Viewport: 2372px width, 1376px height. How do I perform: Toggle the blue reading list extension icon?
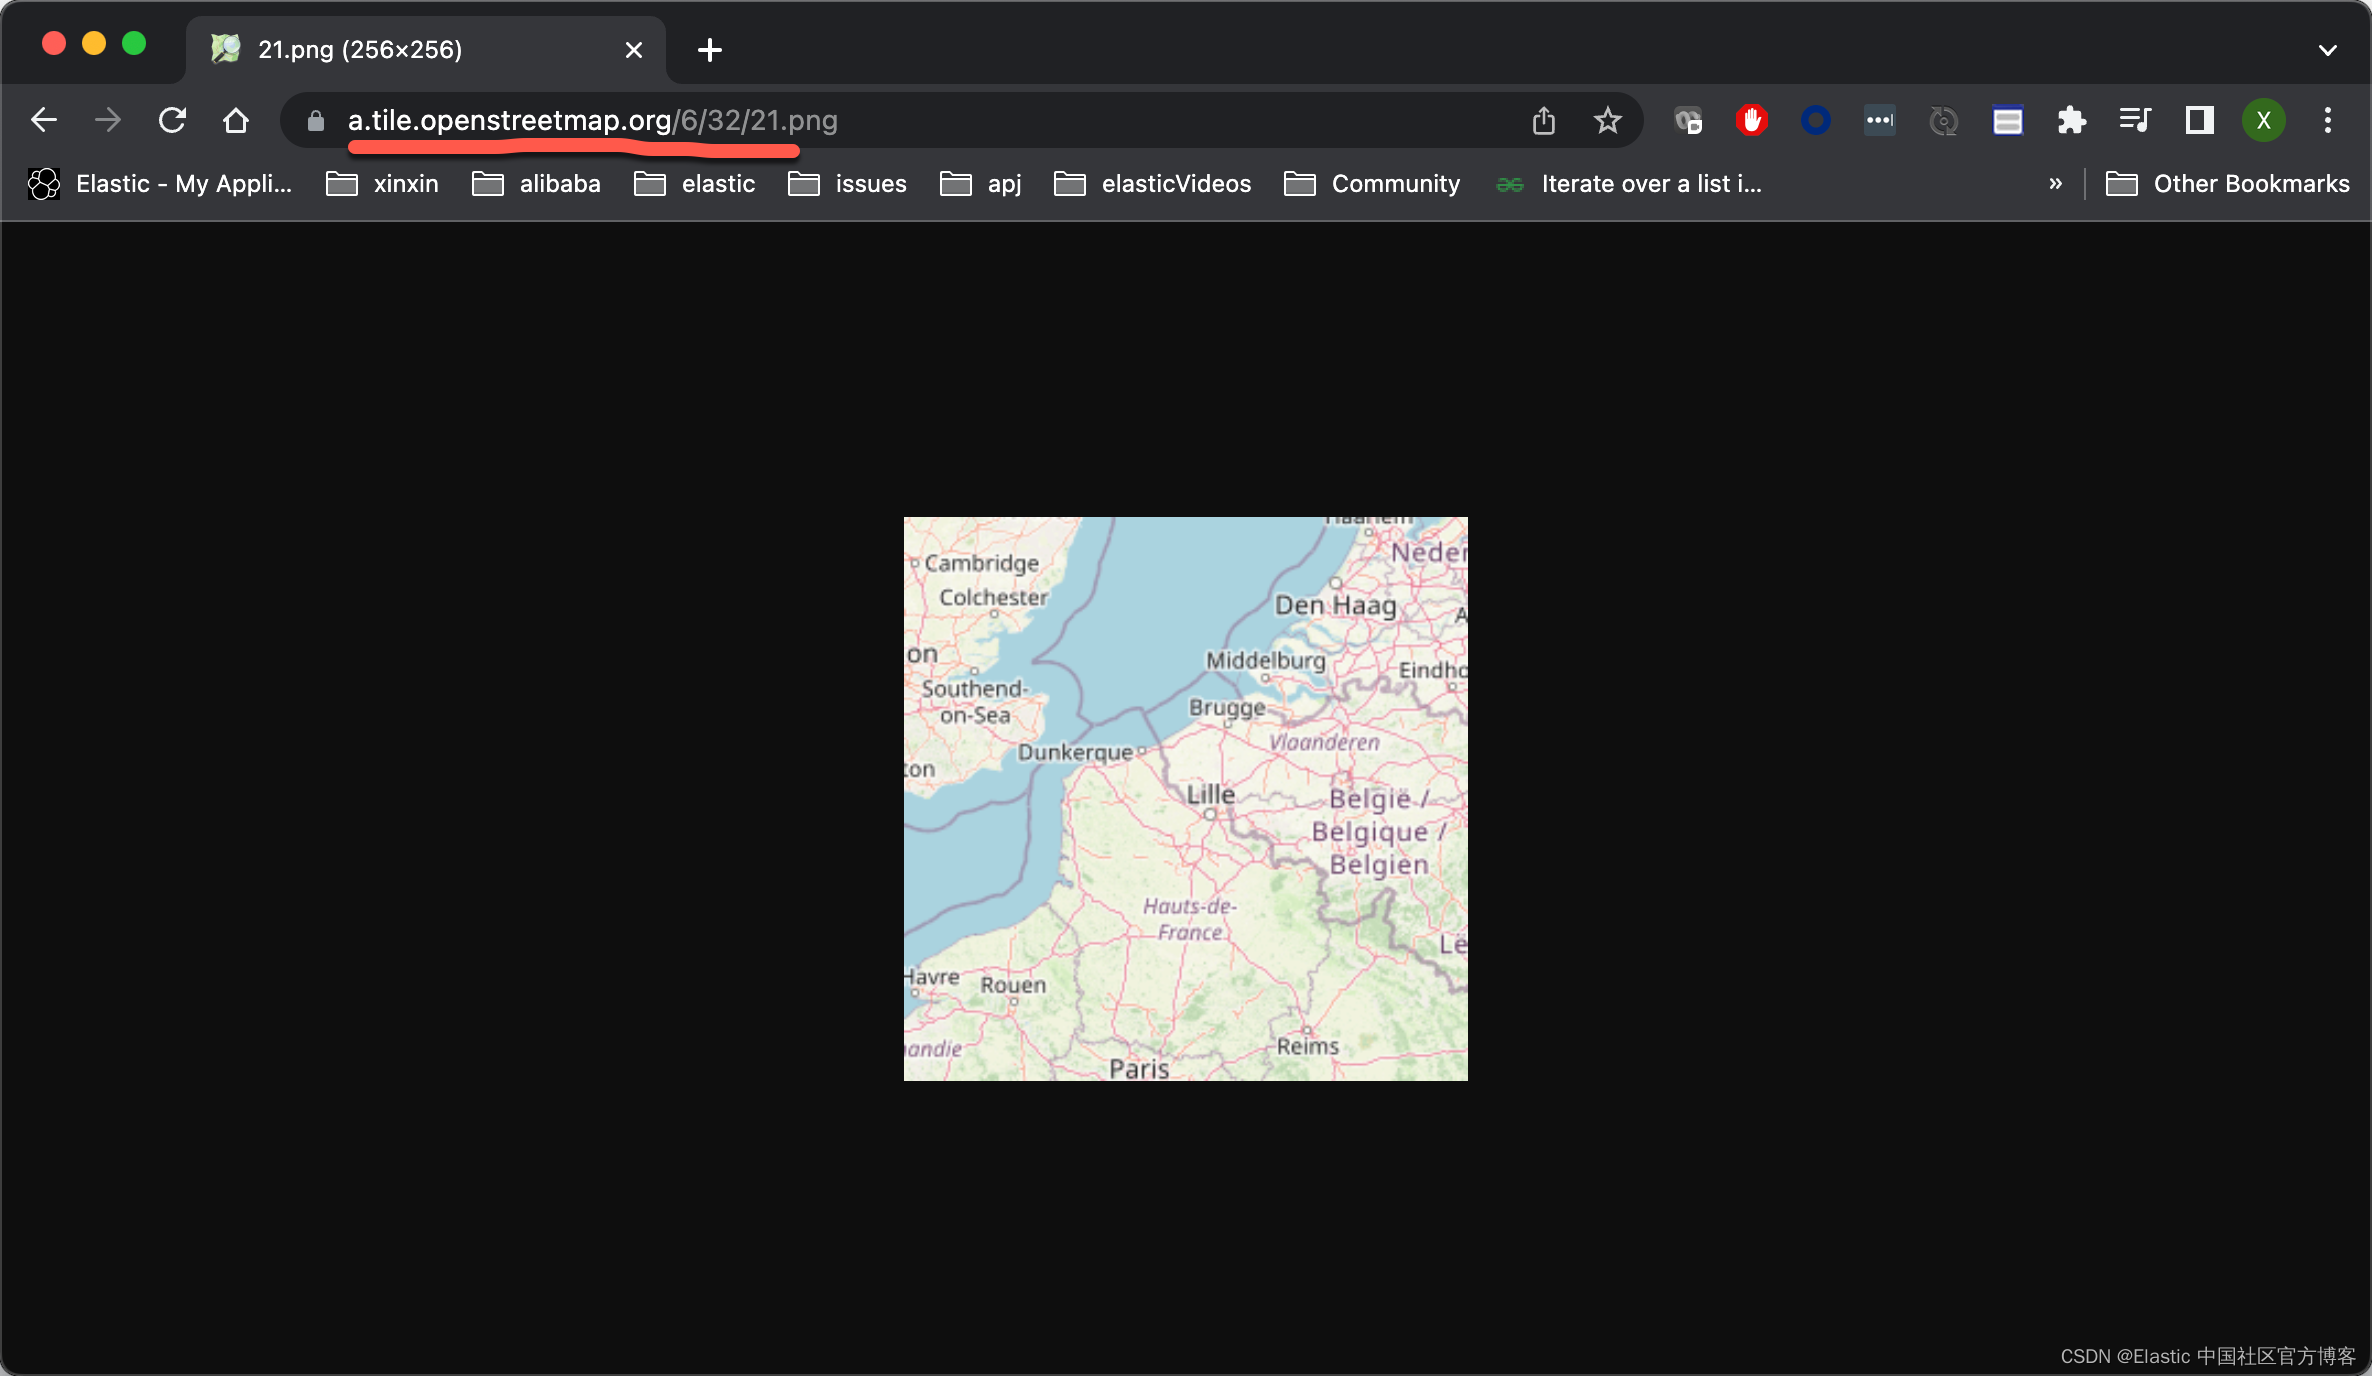[x=2007, y=120]
